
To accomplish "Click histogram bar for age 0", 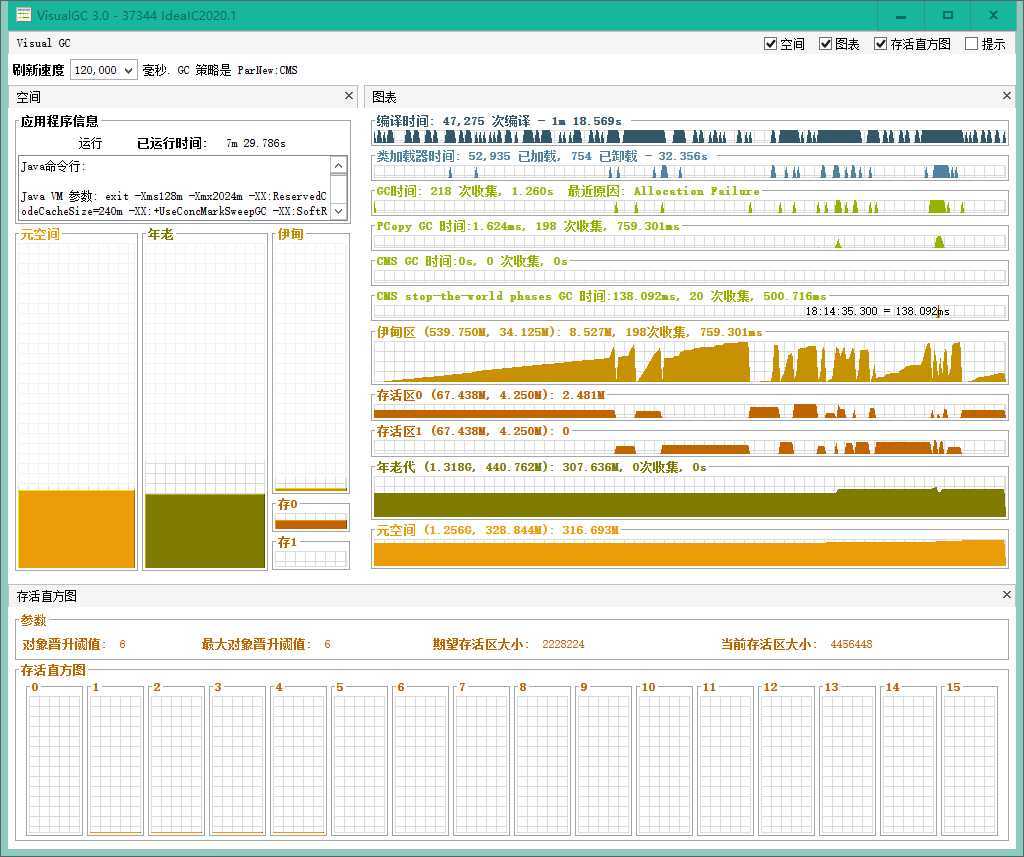I will [55, 764].
